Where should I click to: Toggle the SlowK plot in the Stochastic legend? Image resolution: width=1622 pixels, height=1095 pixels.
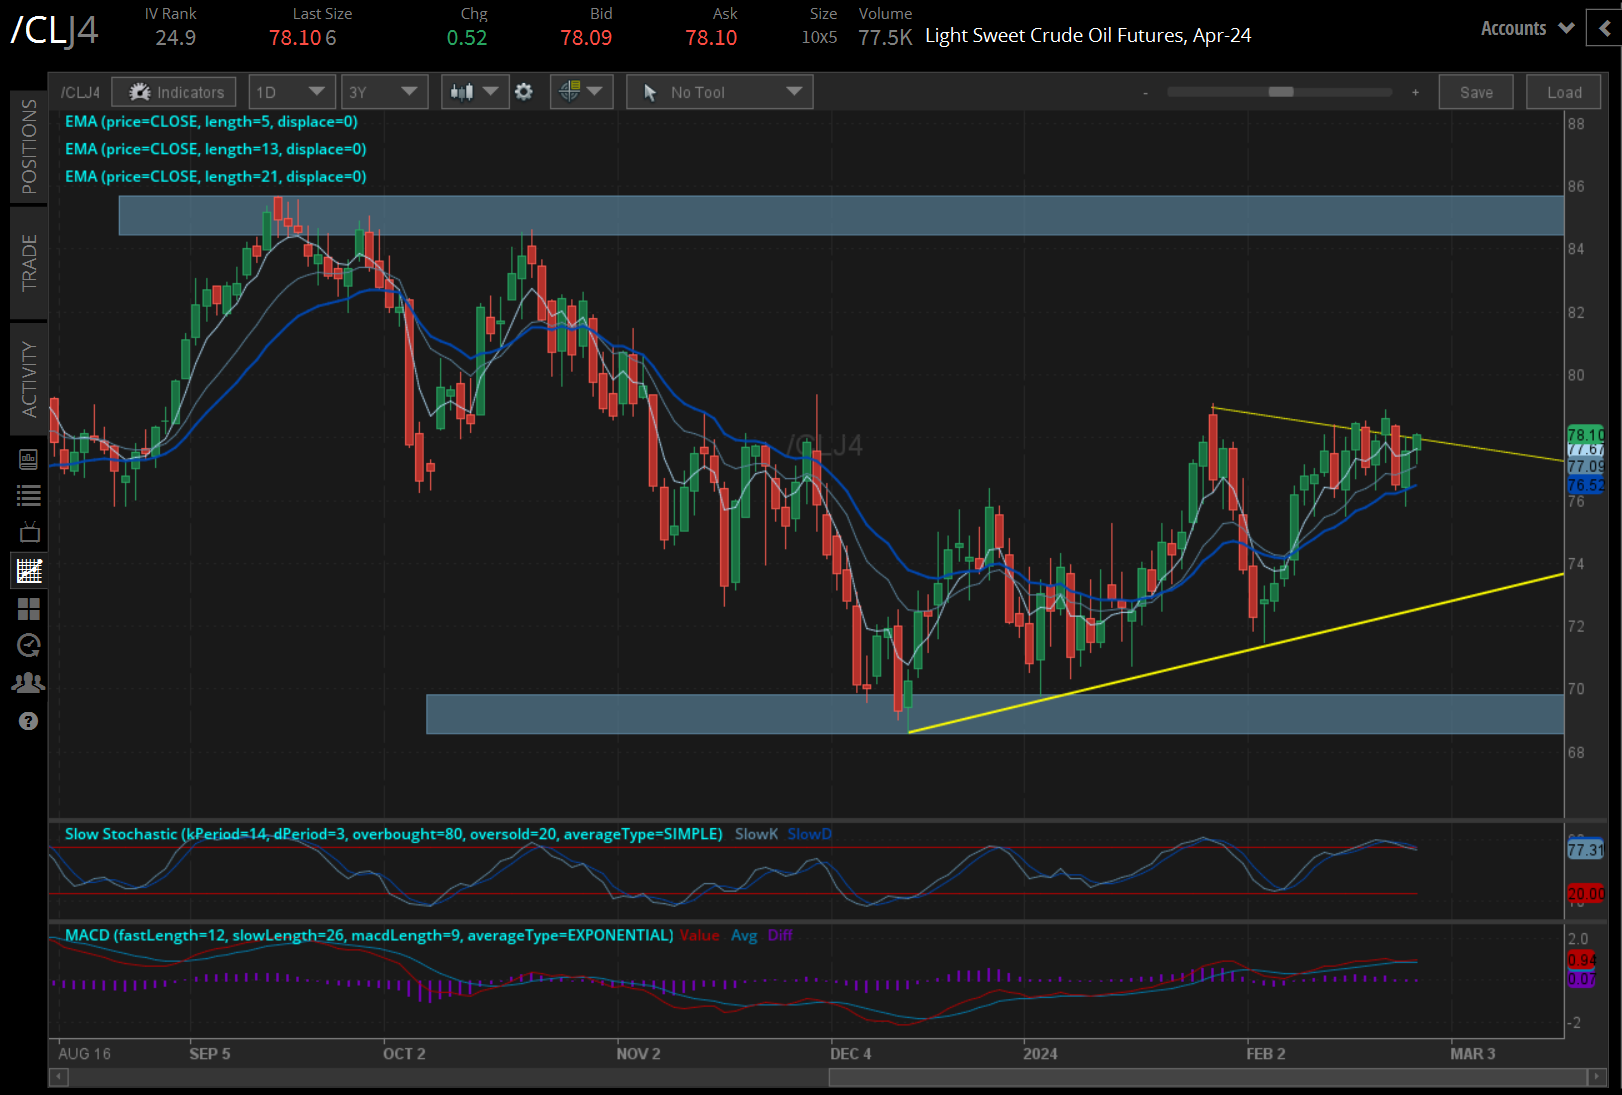click(756, 833)
